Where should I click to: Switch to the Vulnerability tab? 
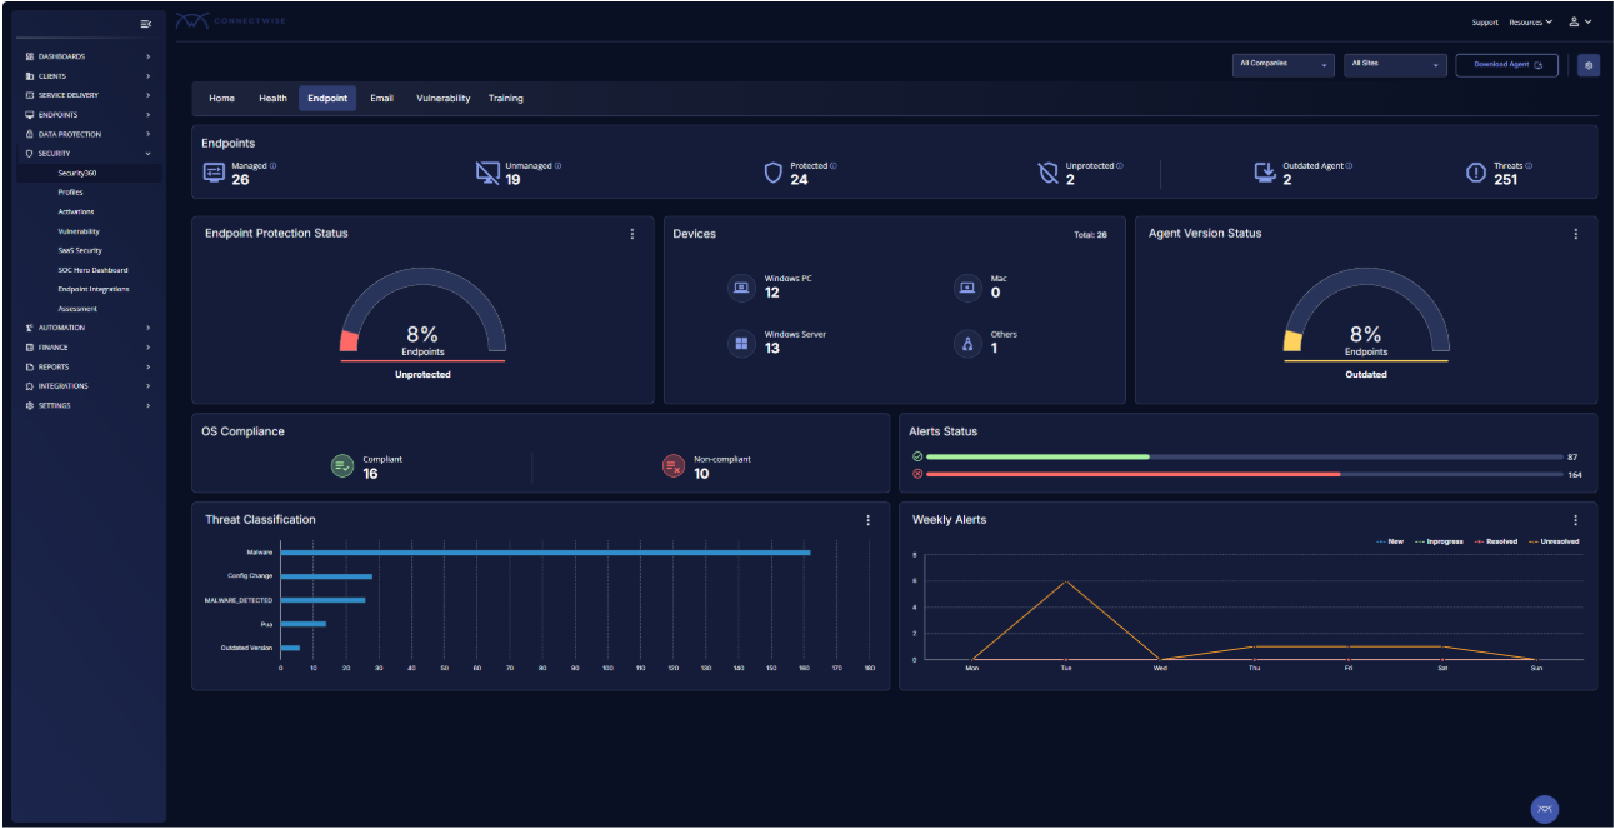pyautogui.click(x=443, y=98)
